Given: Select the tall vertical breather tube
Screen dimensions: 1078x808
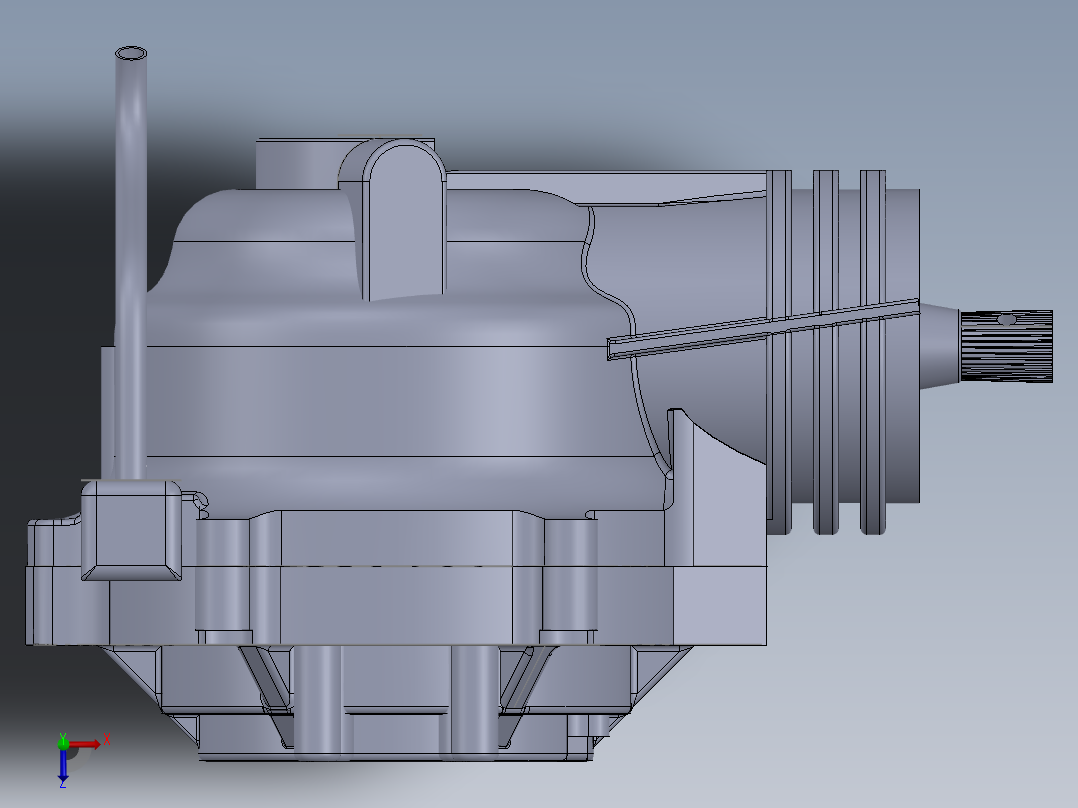Looking at the screenshot, I should pos(131,265).
